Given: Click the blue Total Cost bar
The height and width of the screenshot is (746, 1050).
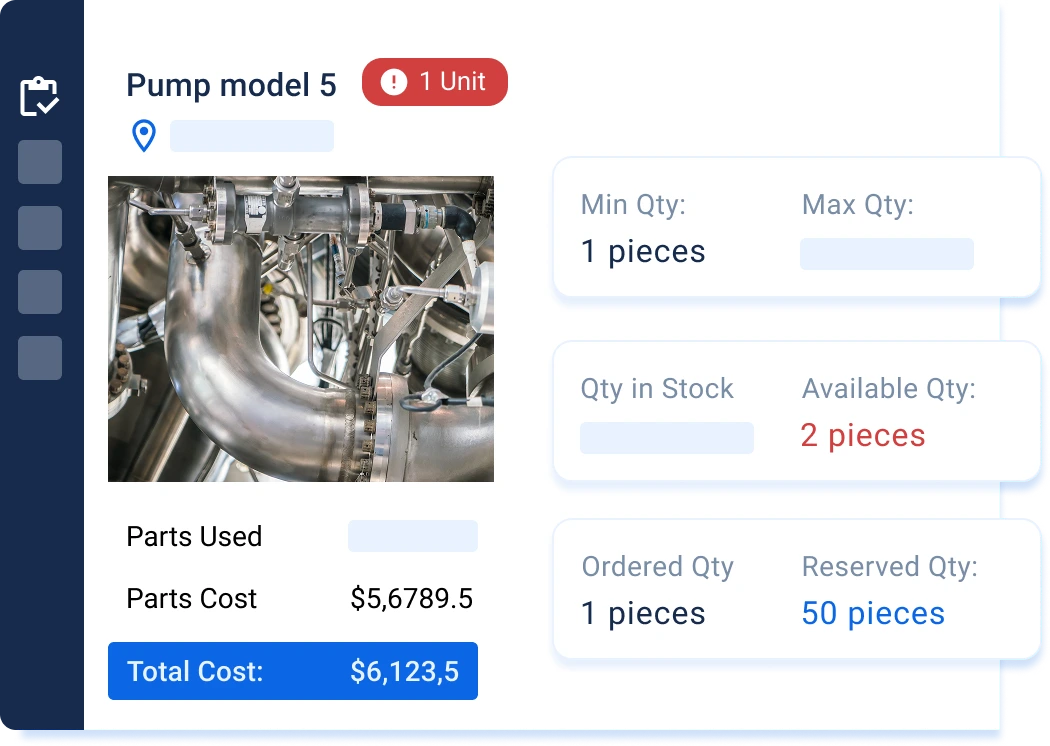Looking at the screenshot, I should click(293, 671).
